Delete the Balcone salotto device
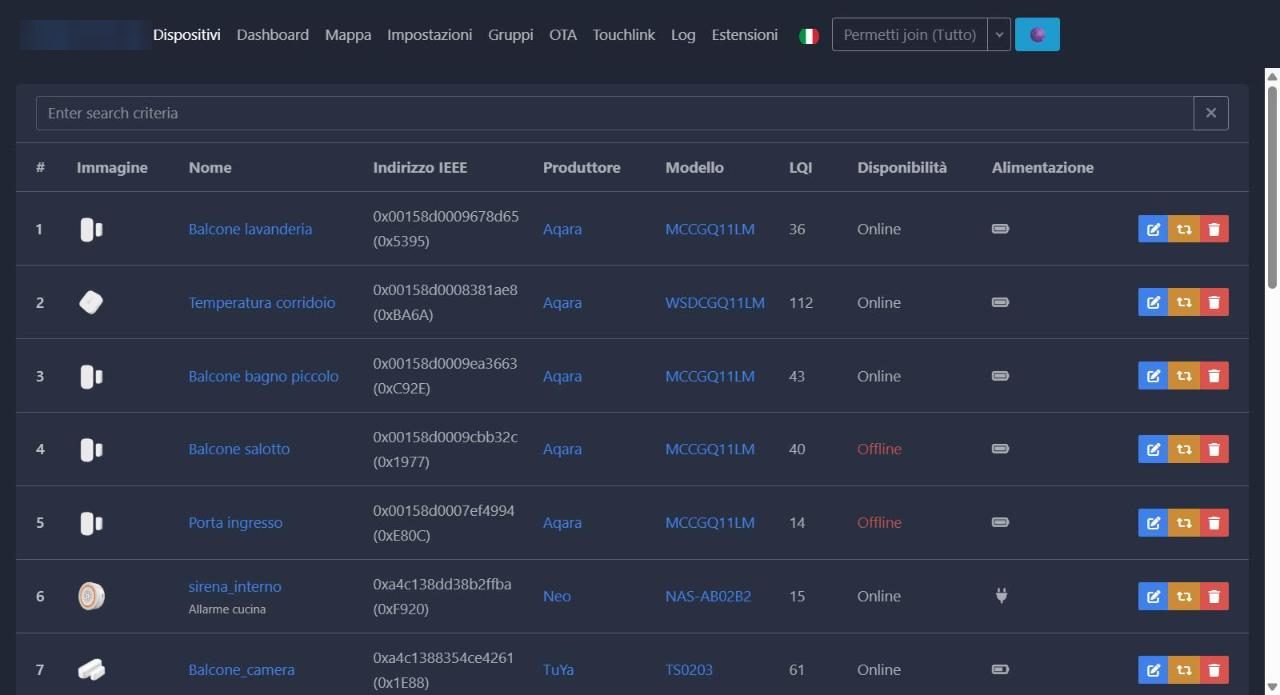Image resolution: width=1280 pixels, height=695 pixels. (x=1214, y=449)
